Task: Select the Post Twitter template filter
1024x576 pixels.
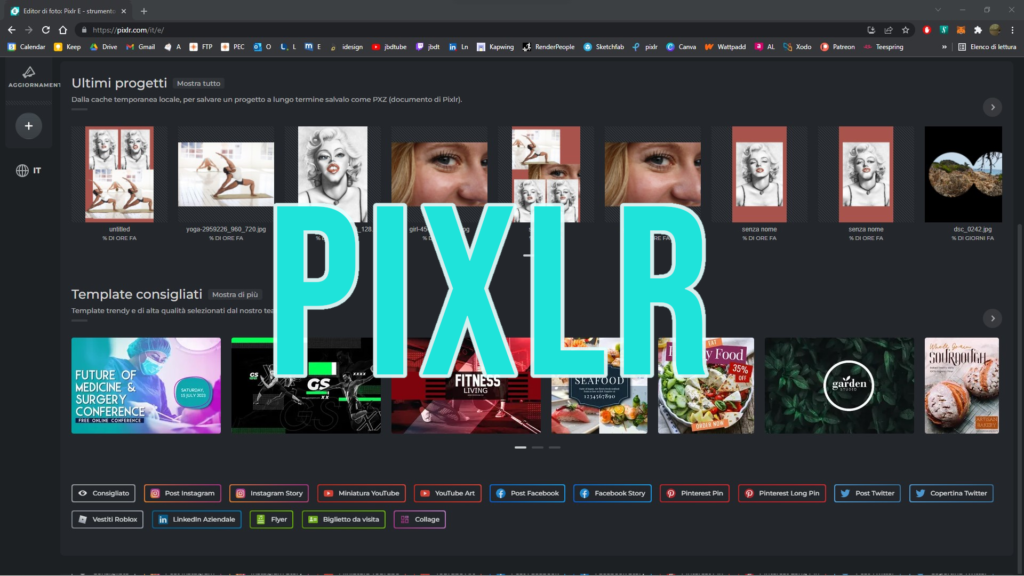Action: coord(867,493)
